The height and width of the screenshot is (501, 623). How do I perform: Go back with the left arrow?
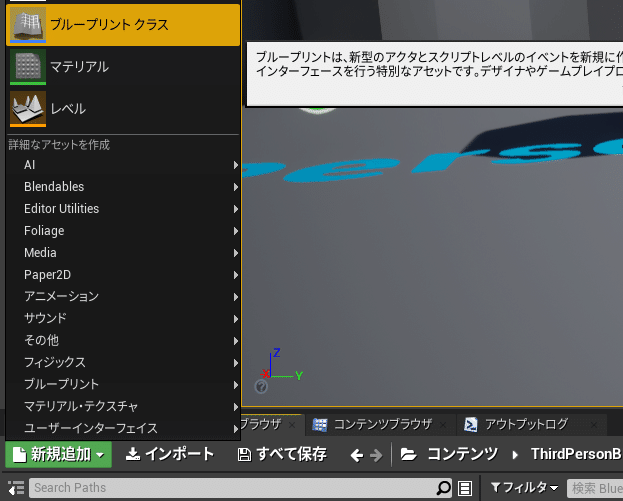357,455
